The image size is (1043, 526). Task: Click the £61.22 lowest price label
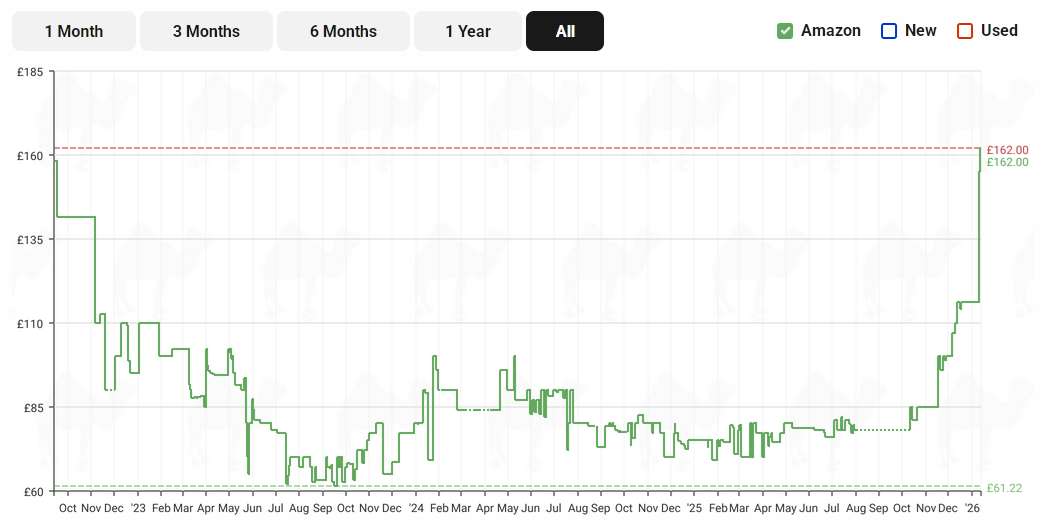(1004, 488)
